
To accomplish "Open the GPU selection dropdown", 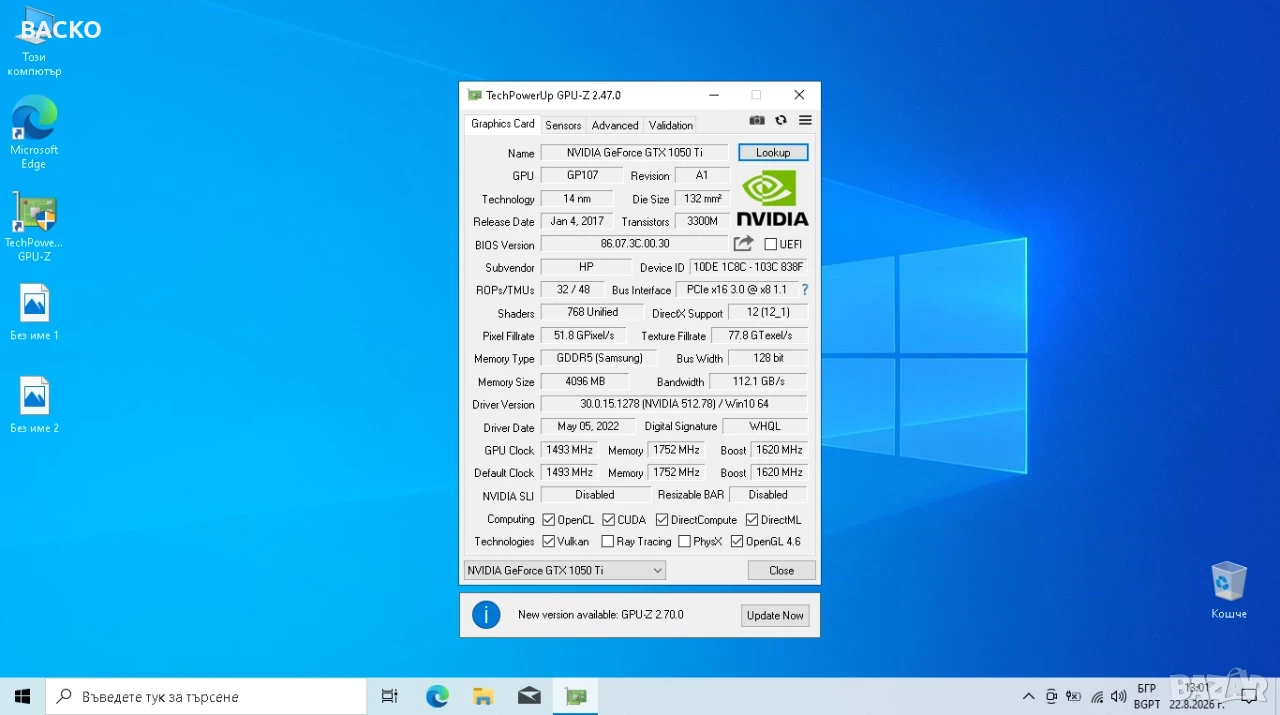I will (565, 570).
